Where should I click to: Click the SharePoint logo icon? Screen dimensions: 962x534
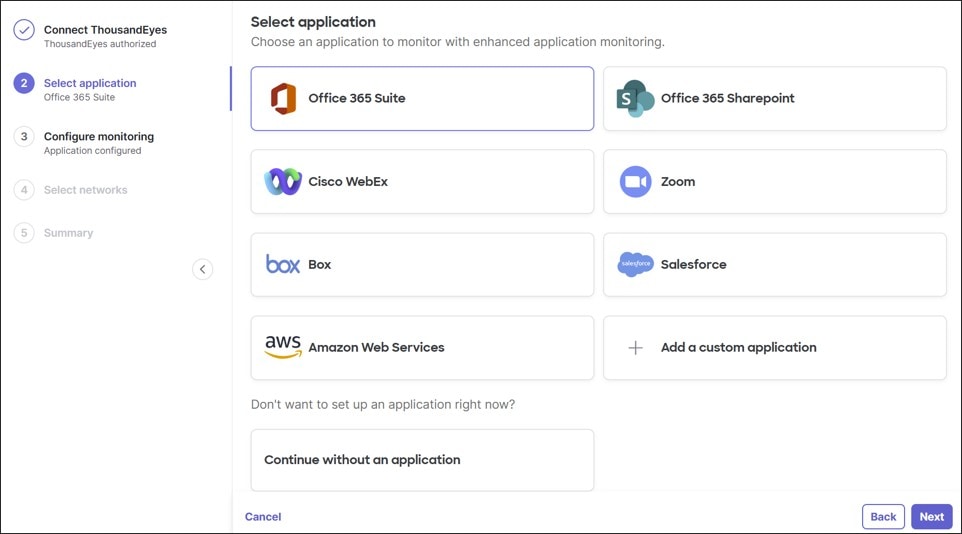tap(635, 99)
